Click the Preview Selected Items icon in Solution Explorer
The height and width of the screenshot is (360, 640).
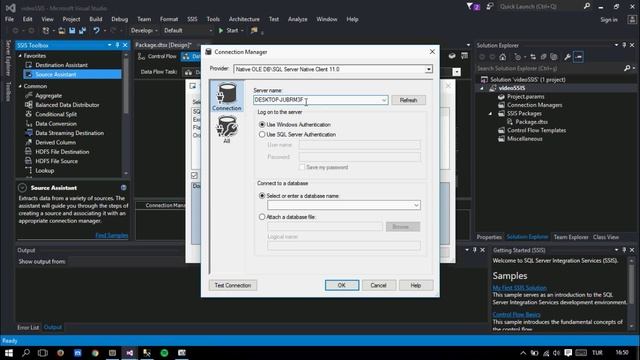click(x=578, y=57)
